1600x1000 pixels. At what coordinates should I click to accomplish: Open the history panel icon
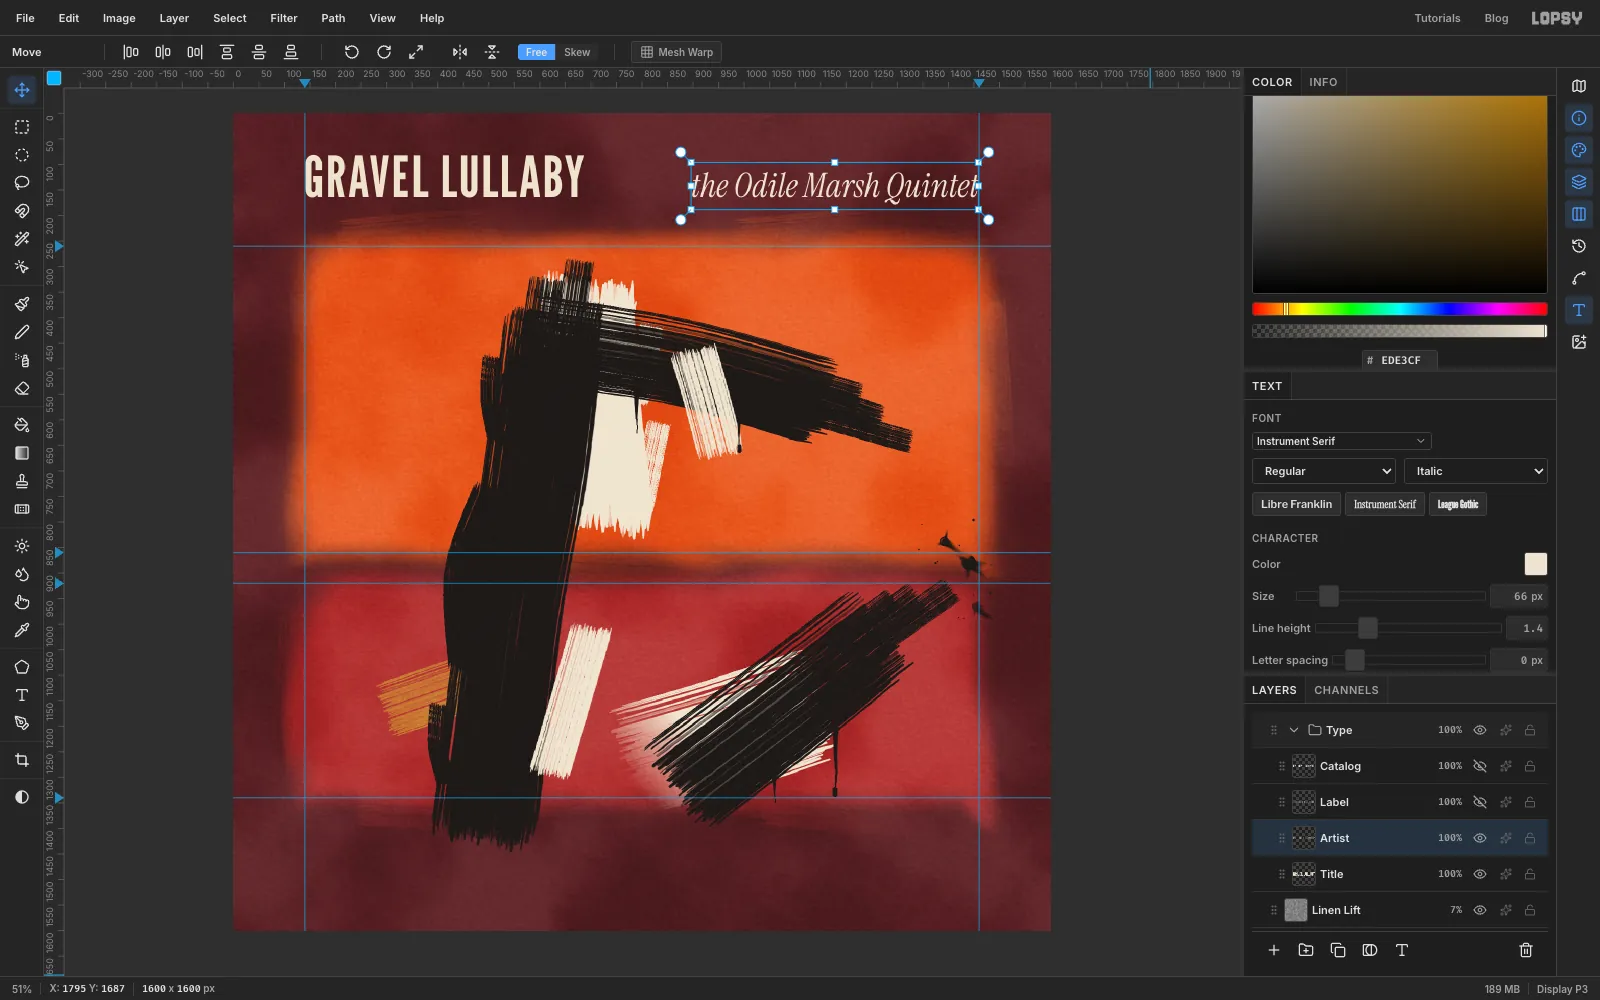point(1579,246)
